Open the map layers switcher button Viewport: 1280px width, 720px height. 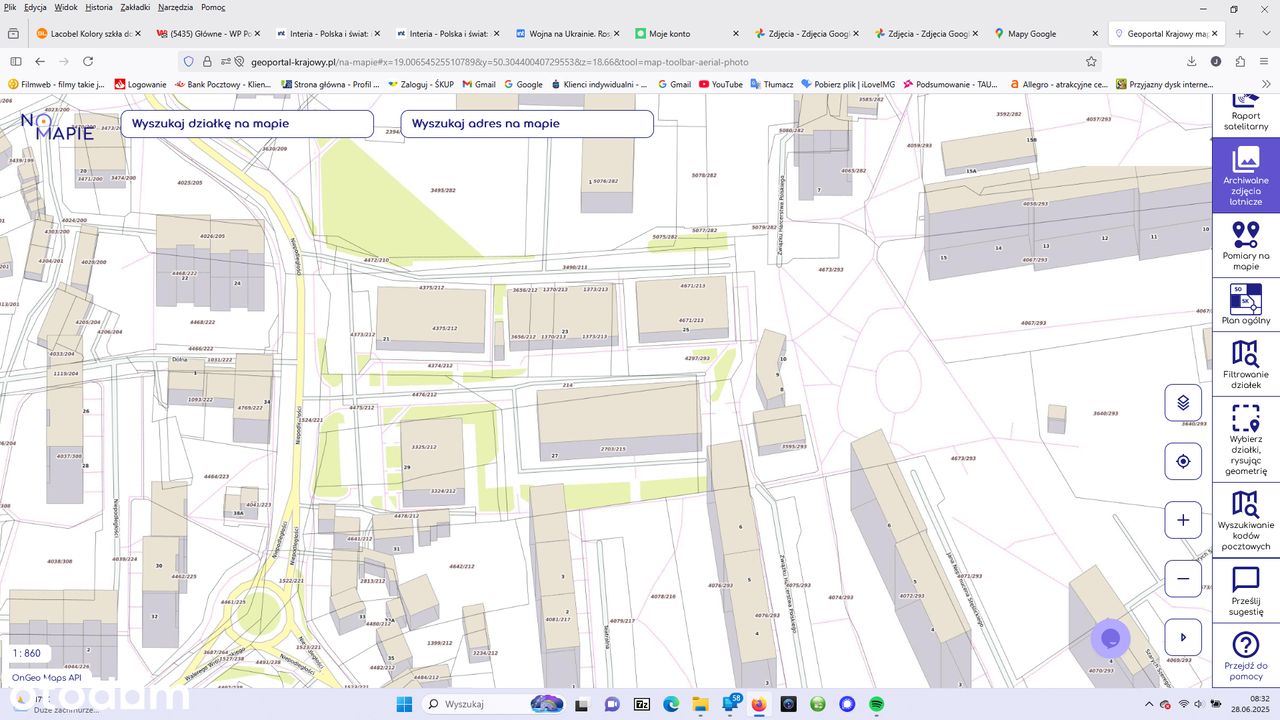coord(1183,403)
